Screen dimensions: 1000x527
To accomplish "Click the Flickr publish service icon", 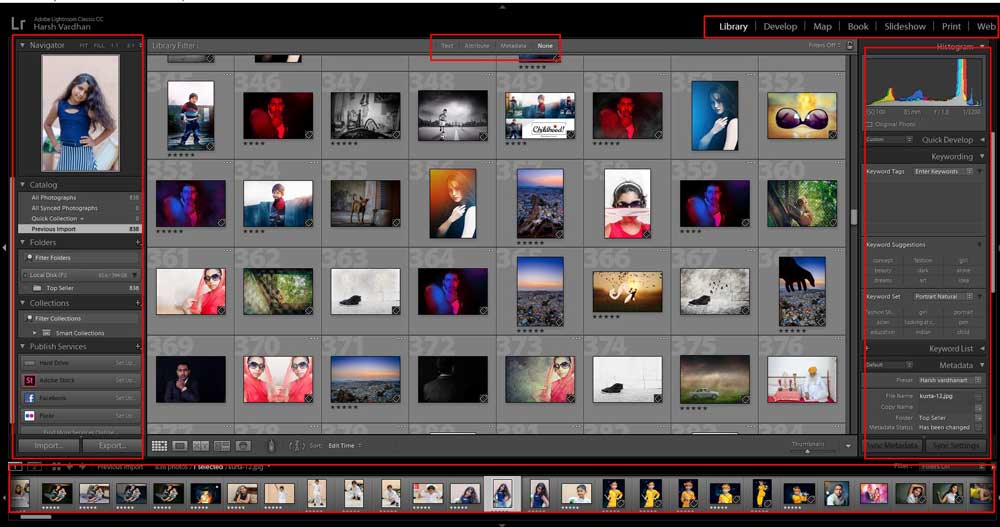I will [29, 415].
